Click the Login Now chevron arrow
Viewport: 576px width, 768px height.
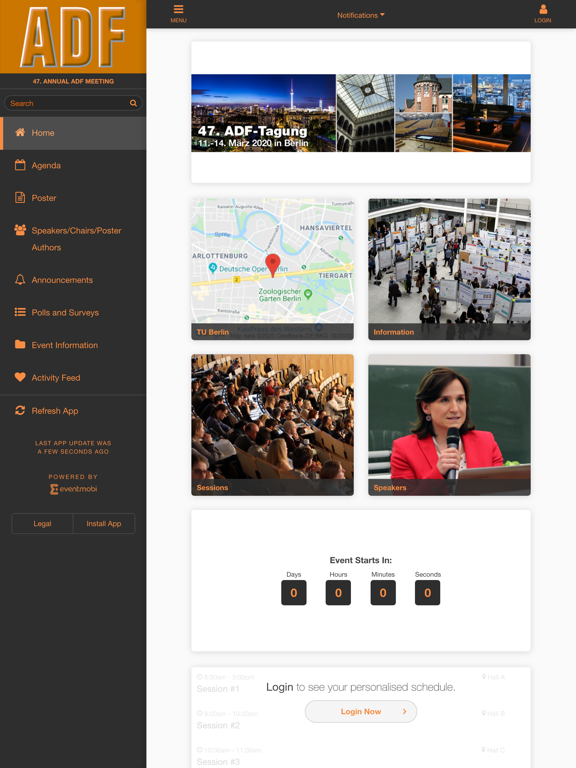tap(404, 711)
